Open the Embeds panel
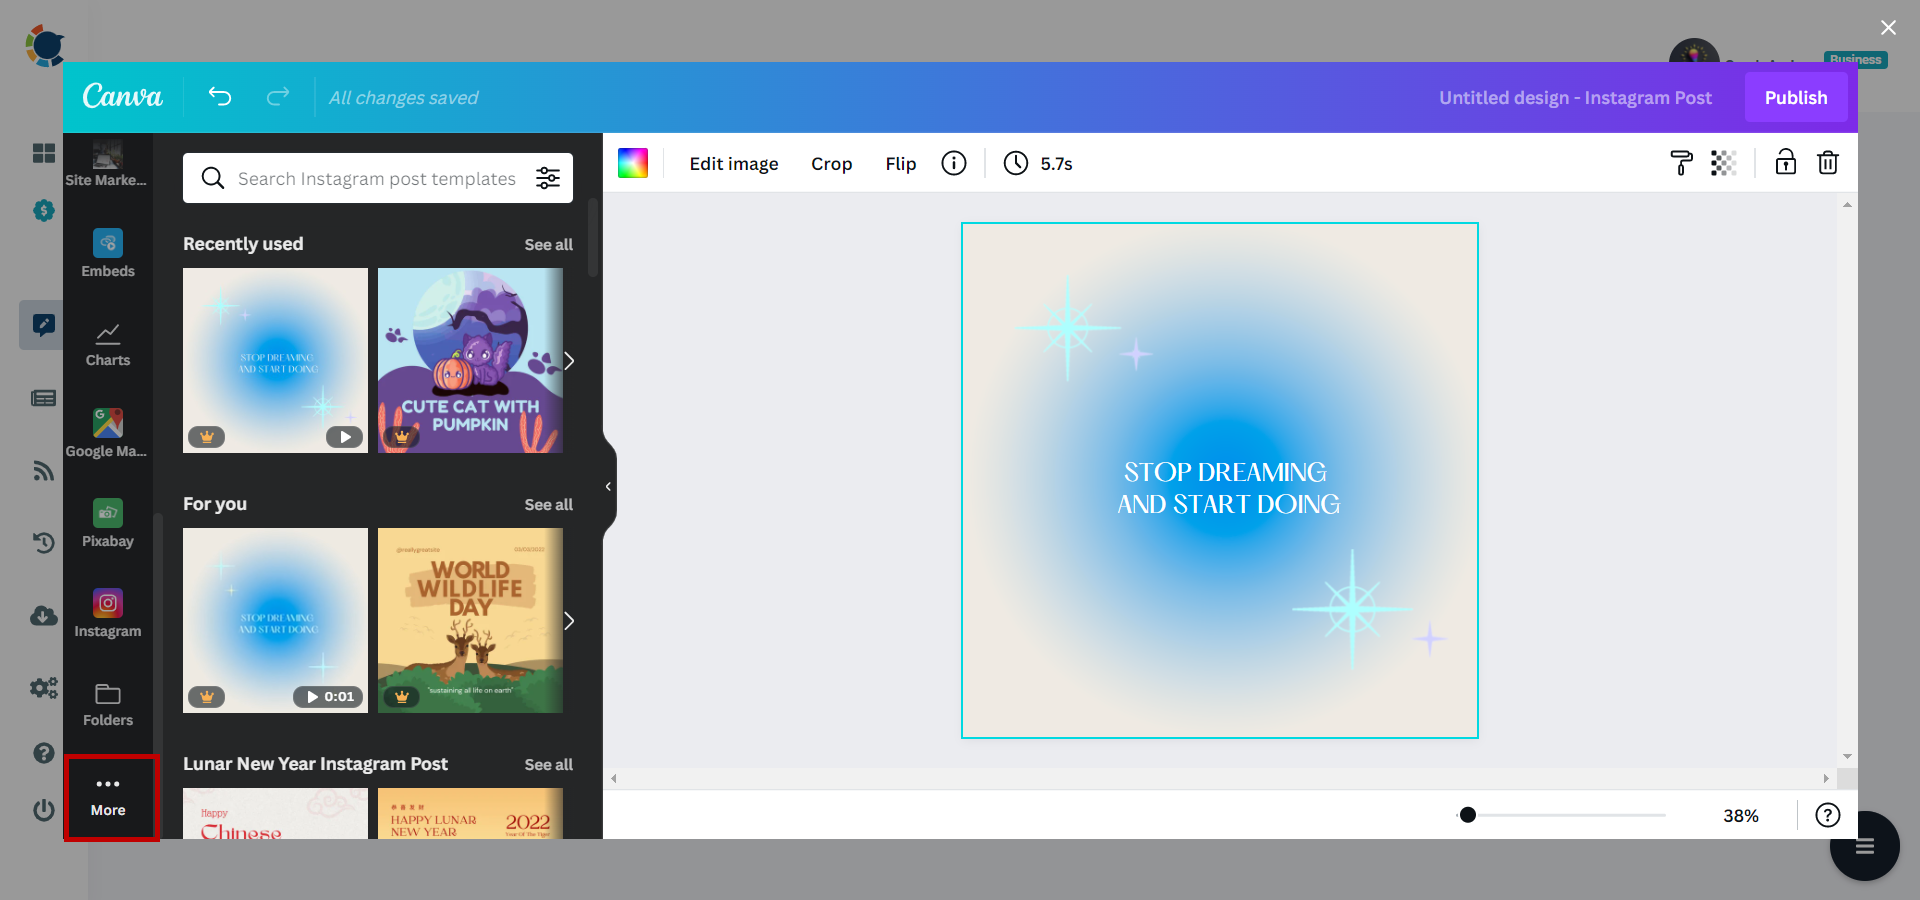Image resolution: width=1920 pixels, height=900 pixels. tap(108, 254)
